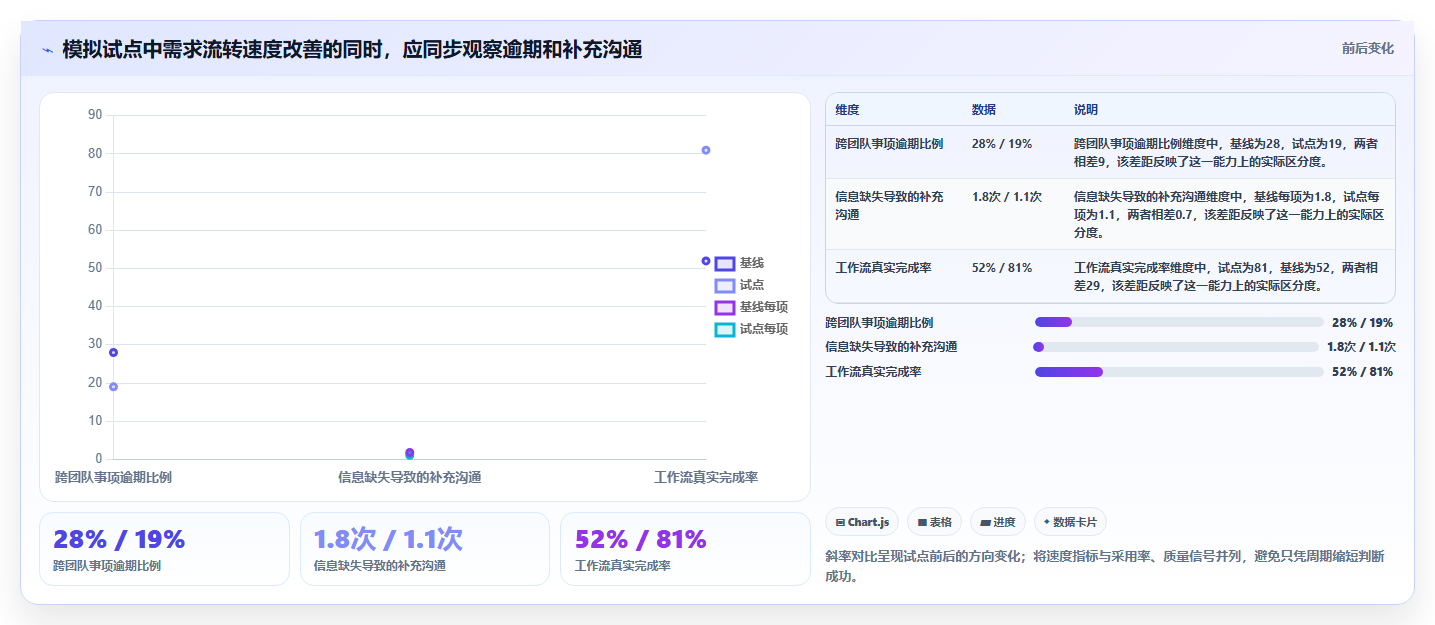
Task: Click the 28% / 19% data card
Action: (164, 549)
